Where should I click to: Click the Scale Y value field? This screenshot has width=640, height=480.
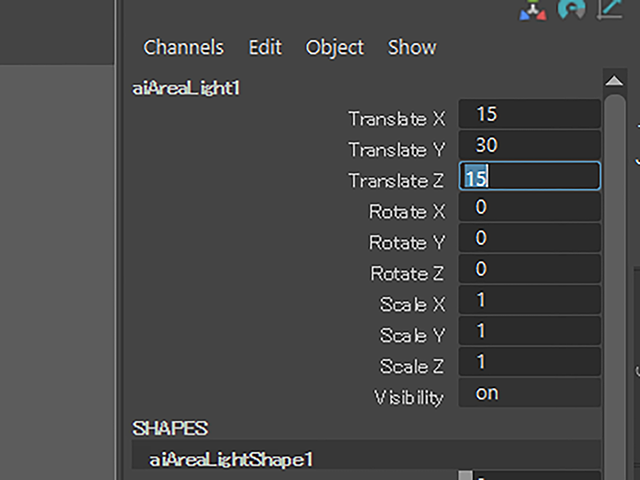pos(529,331)
